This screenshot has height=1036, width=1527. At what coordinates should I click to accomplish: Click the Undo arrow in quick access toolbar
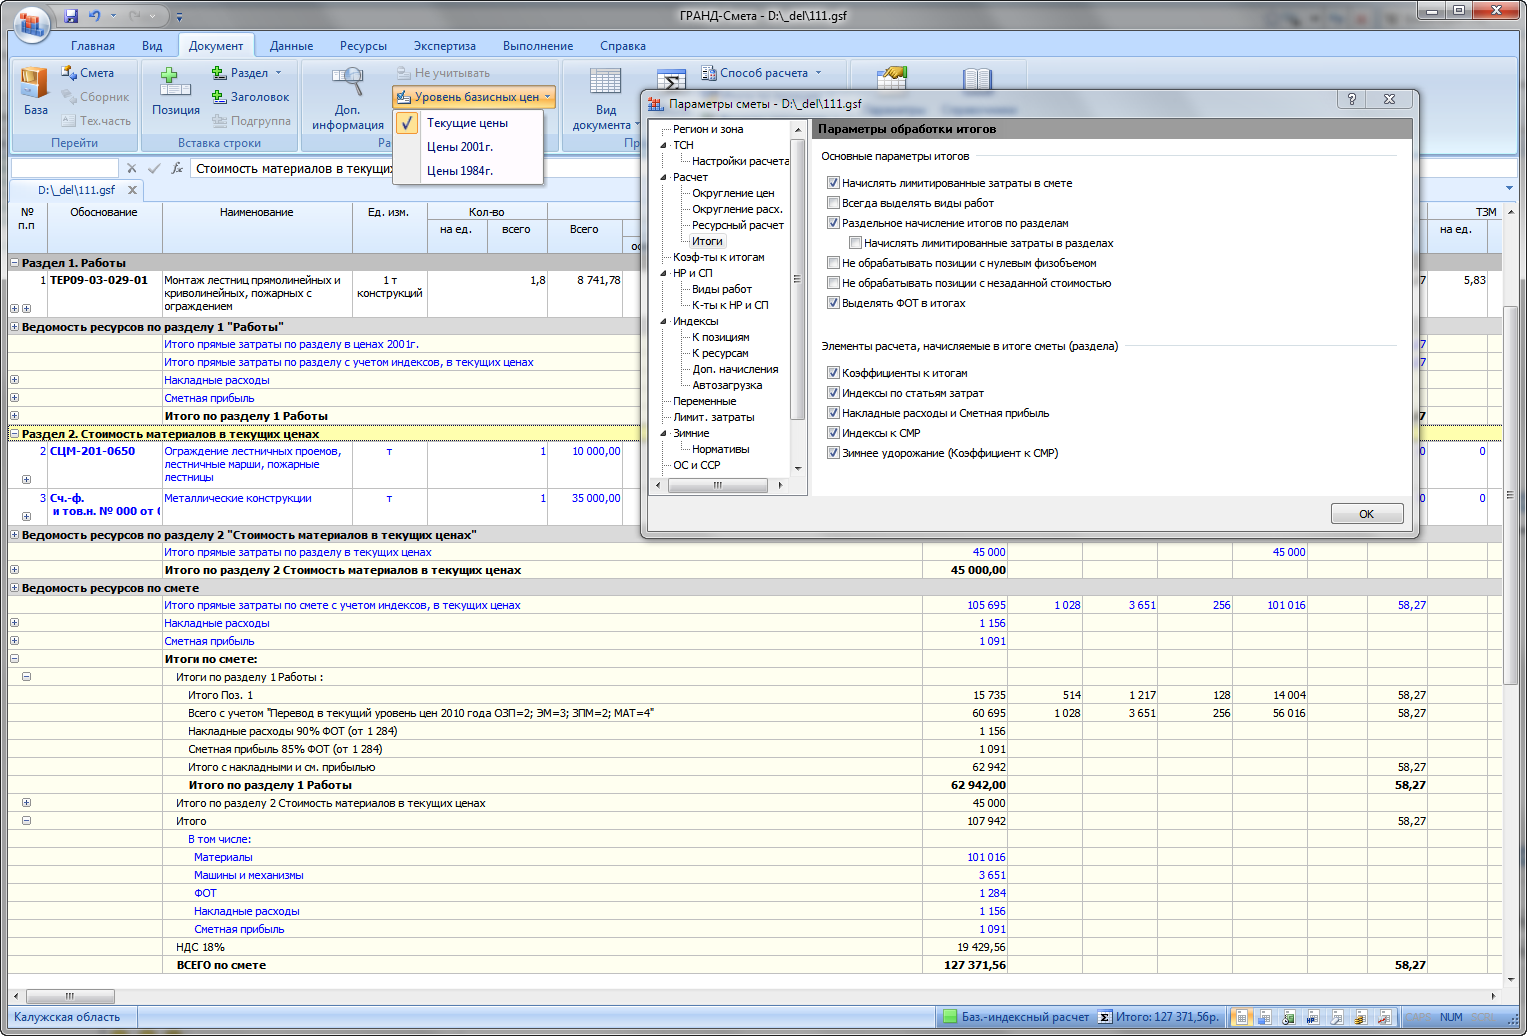(95, 16)
